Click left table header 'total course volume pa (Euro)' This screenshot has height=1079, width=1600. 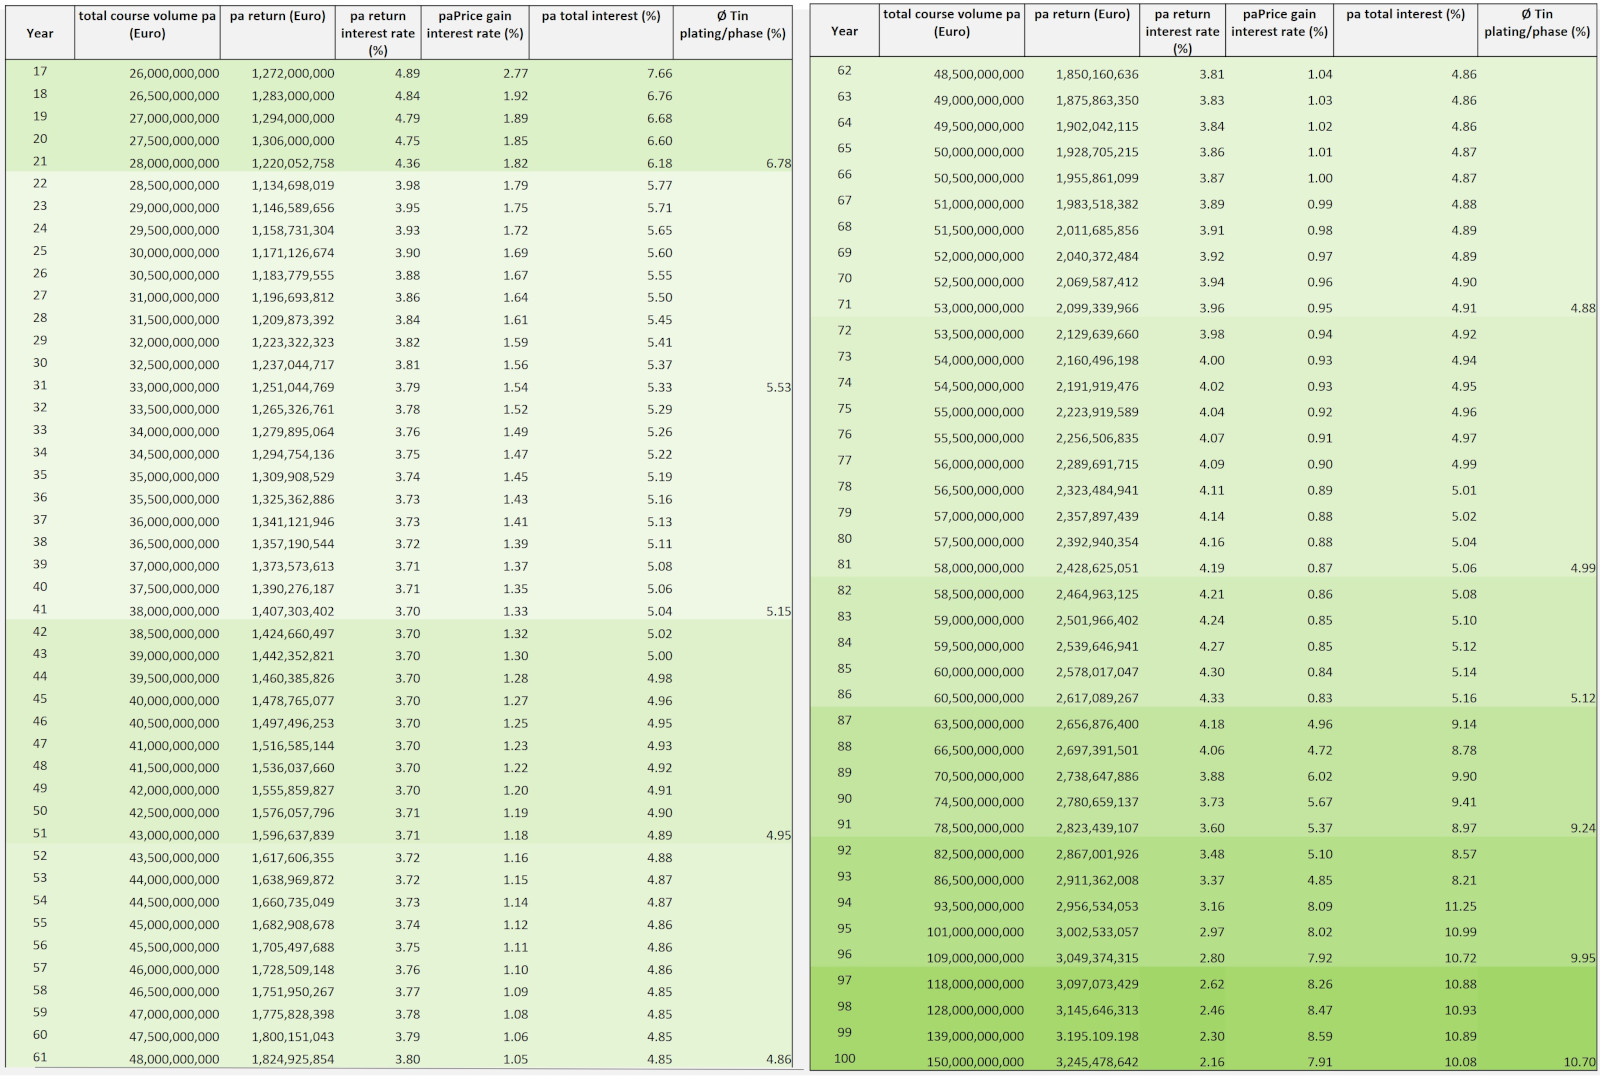pos(148,25)
